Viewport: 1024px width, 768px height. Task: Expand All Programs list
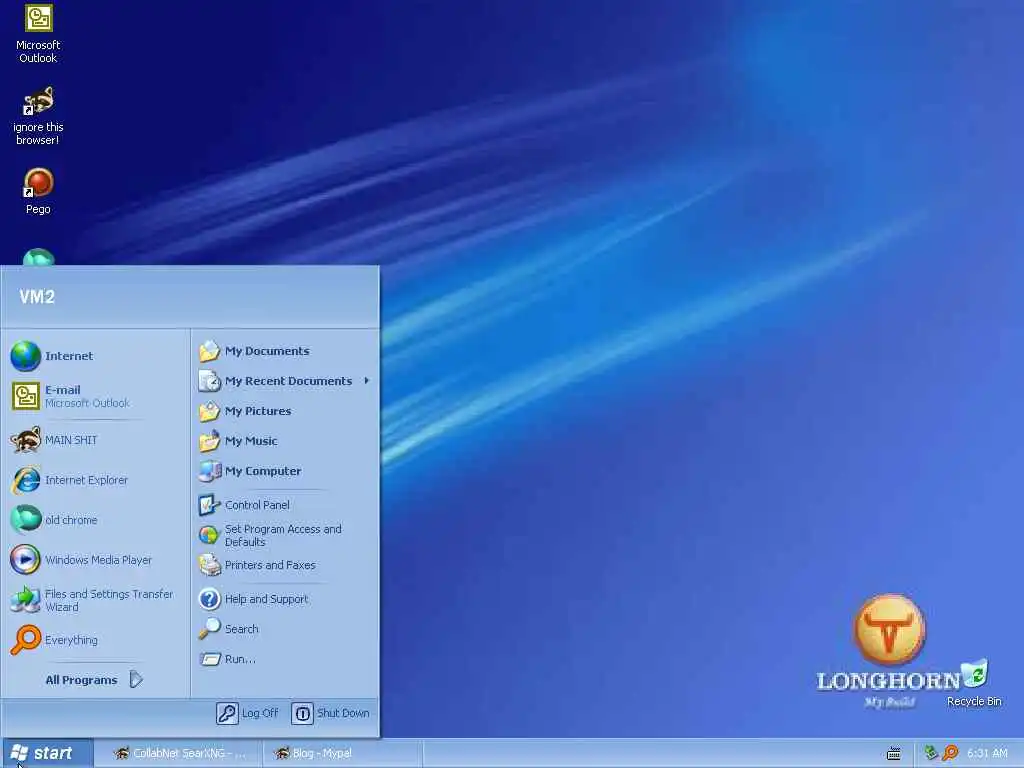[x=95, y=680]
